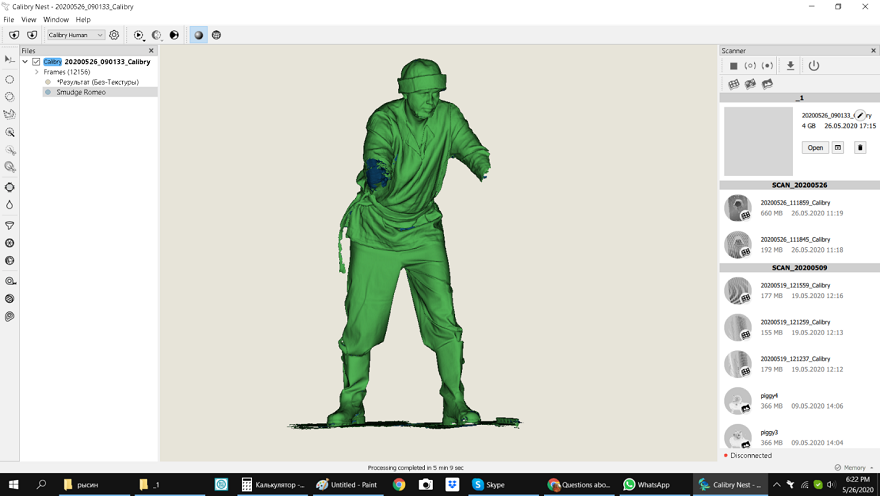The image size is (880, 496).
Task: Click the spiral tool at bottom of left toolbar
Action: tap(10, 316)
